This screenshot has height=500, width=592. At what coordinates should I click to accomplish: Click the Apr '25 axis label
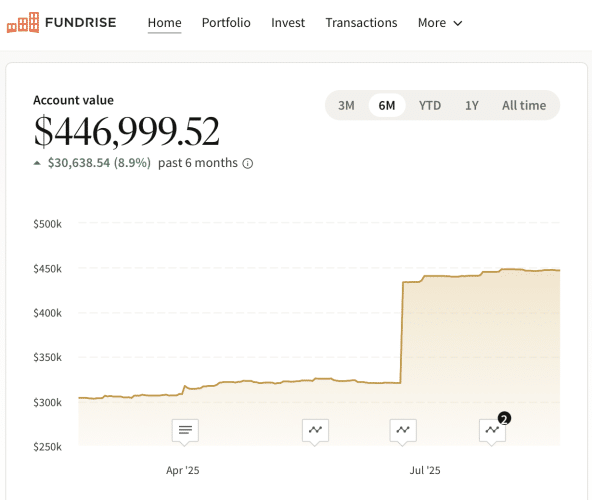pyautogui.click(x=183, y=470)
